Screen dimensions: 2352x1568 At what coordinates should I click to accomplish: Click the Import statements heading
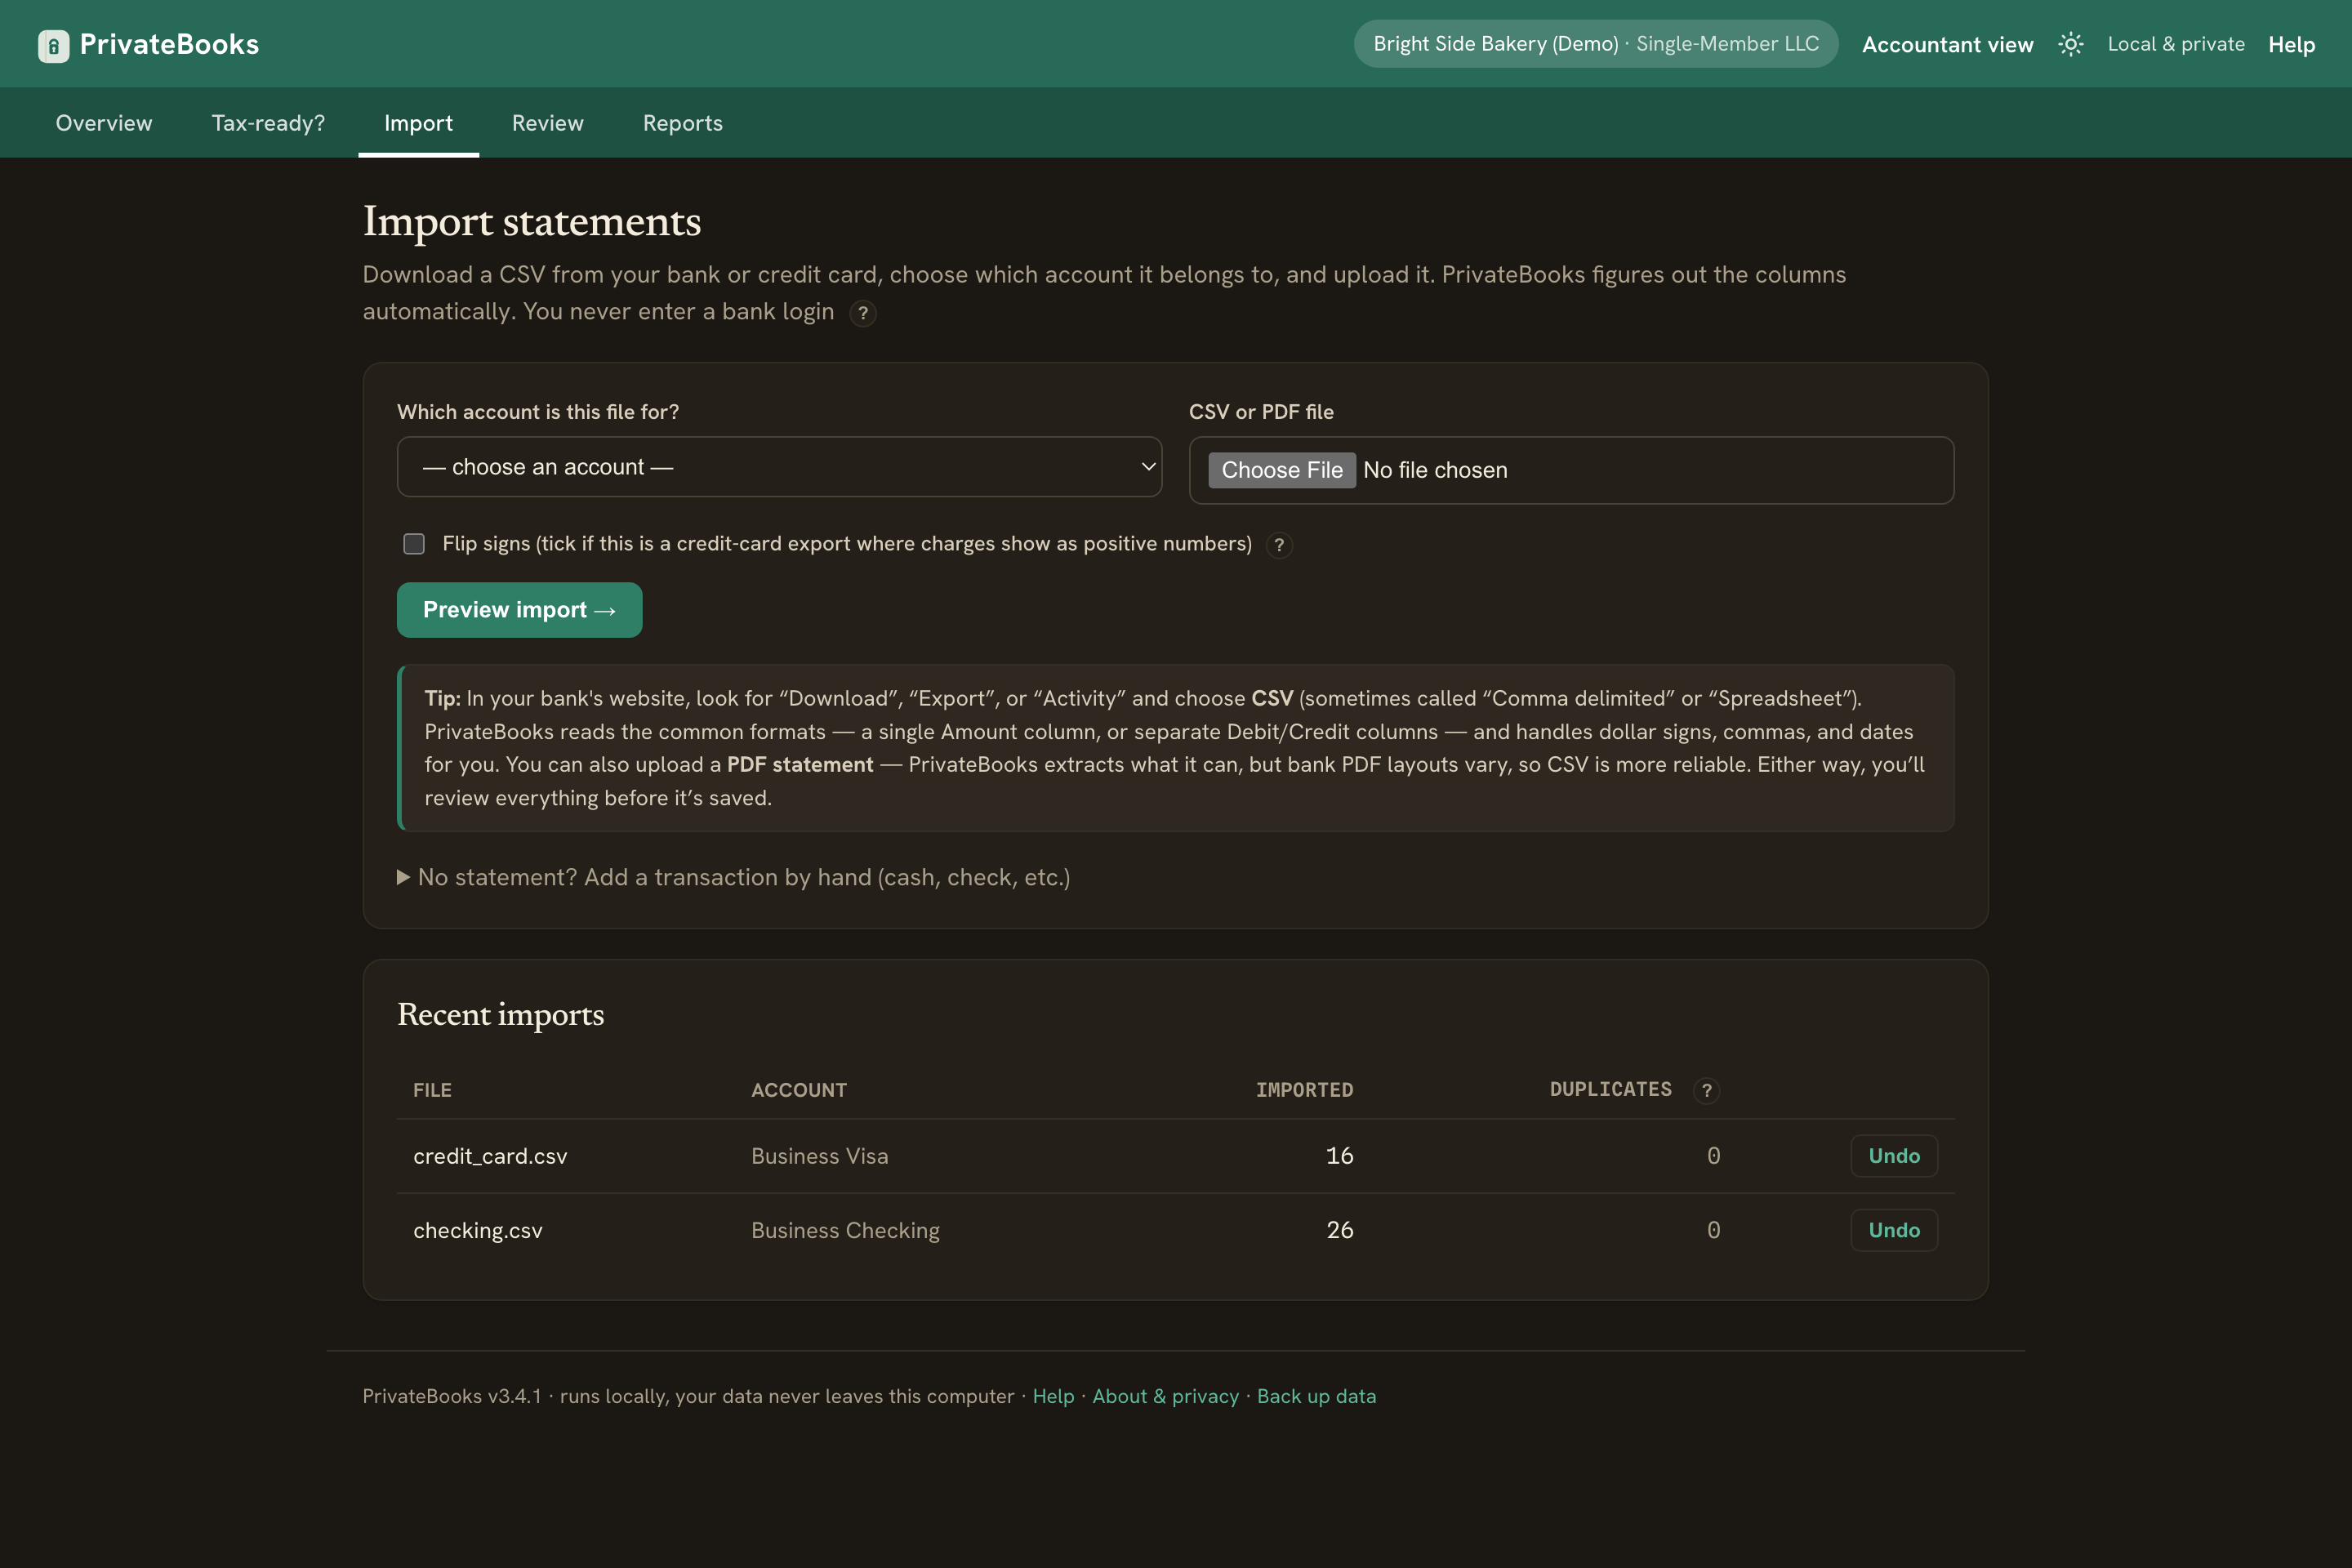tap(532, 222)
